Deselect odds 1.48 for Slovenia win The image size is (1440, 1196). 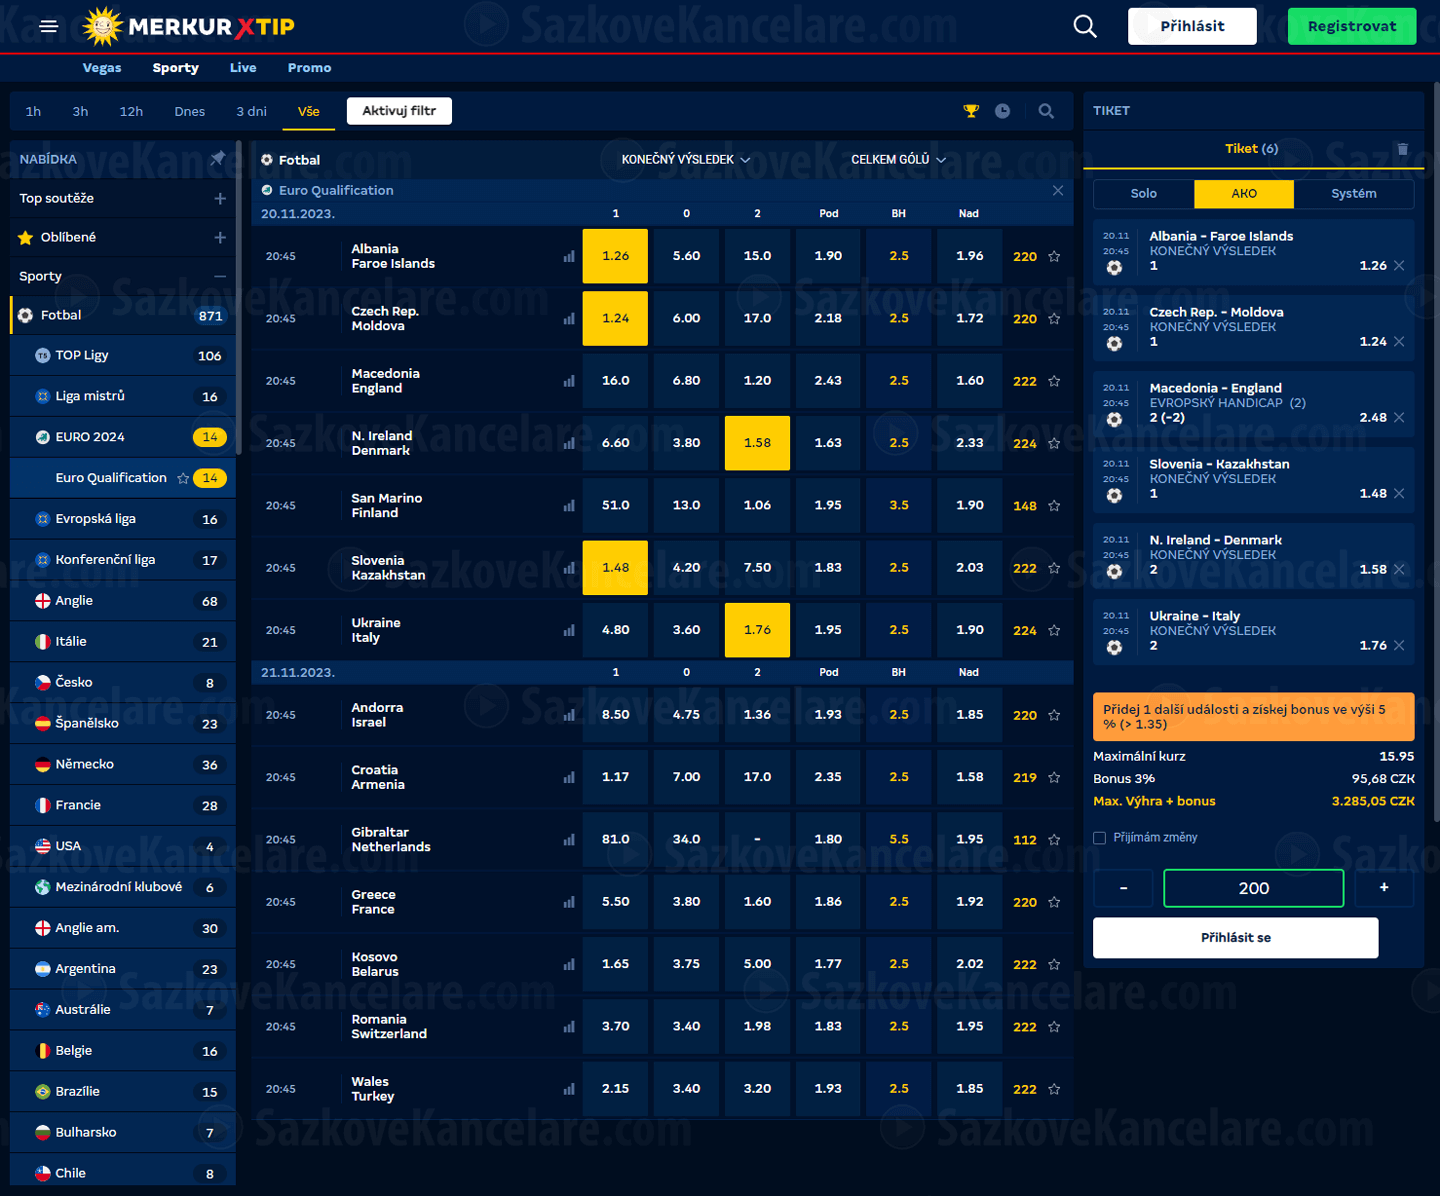(615, 568)
